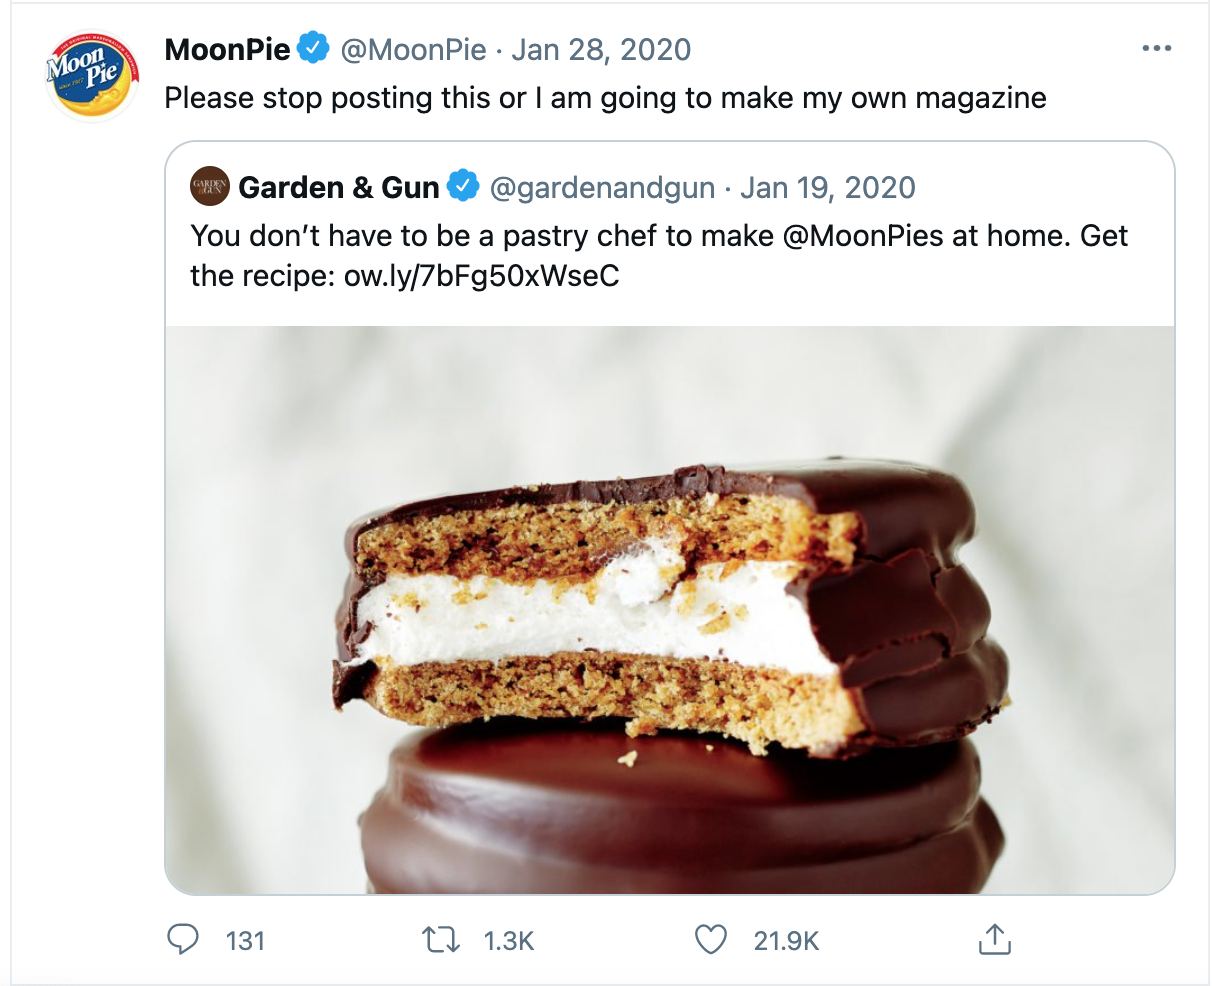Click the Garden & Gun account name
Image resolution: width=1212 pixels, height=986 pixels.
339,187
